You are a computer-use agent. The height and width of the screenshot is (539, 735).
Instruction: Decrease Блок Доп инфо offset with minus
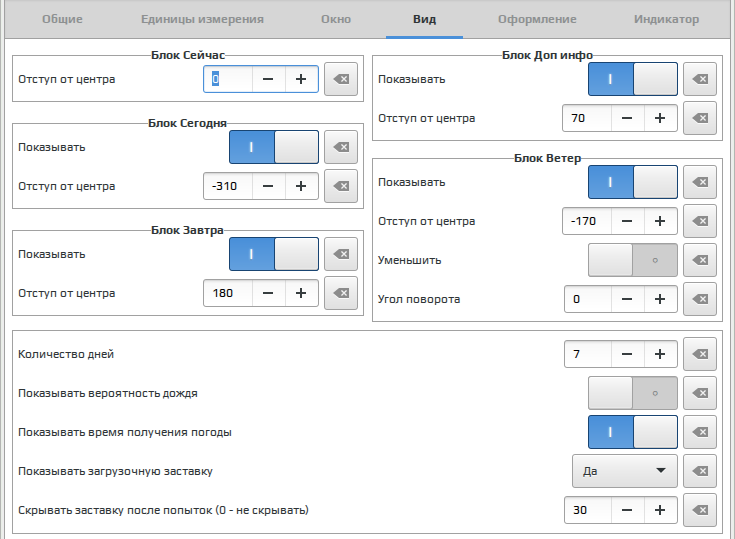pos(627,118)
